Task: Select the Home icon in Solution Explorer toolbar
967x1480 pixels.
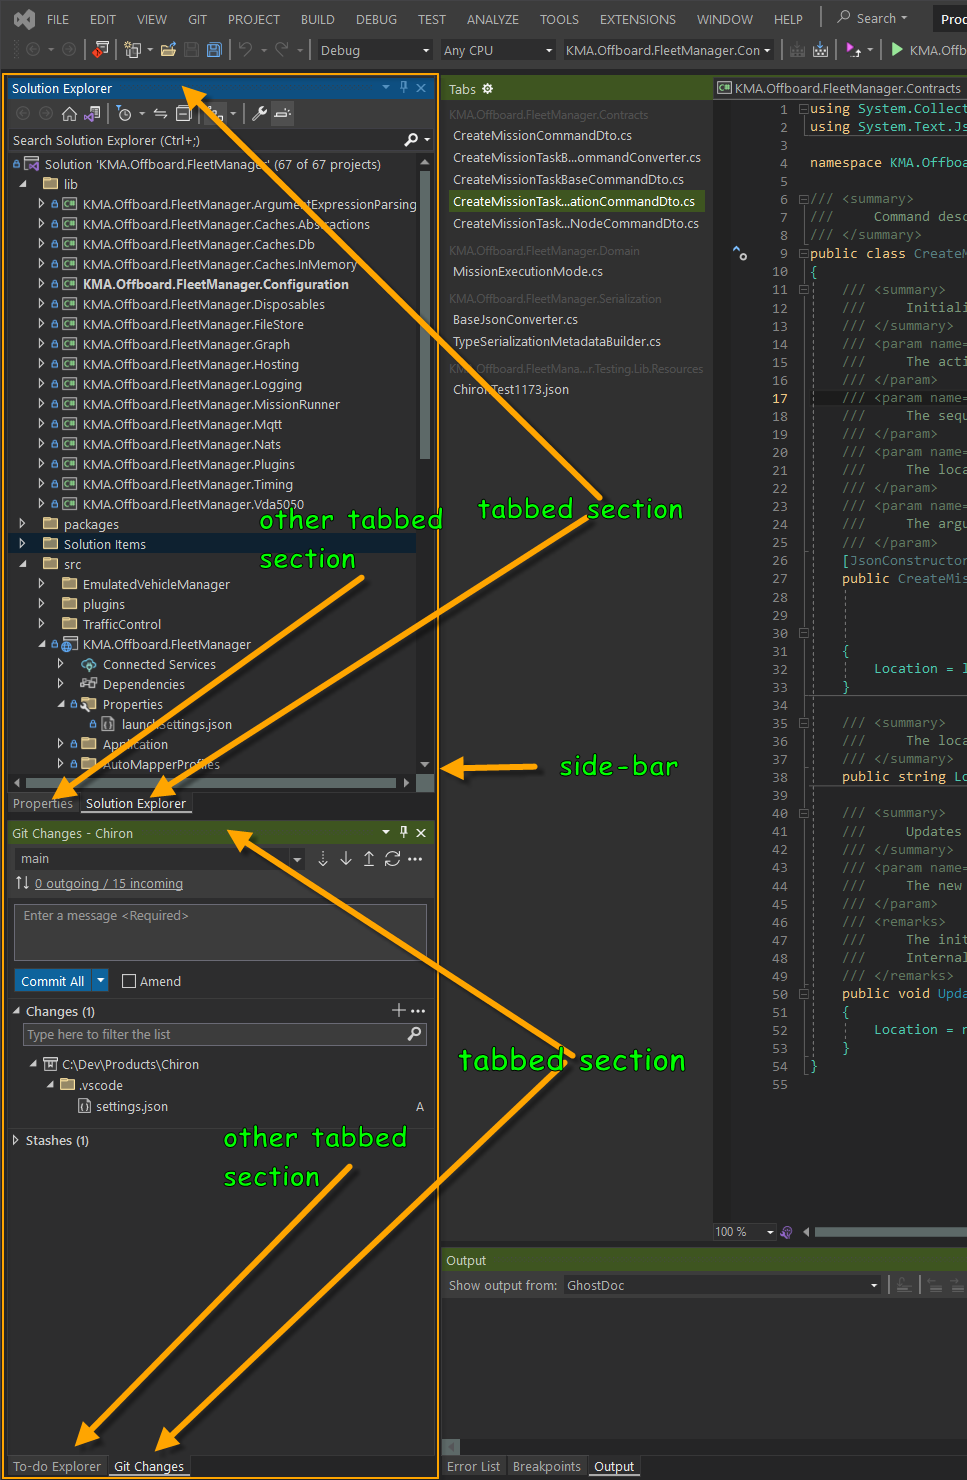Action: pyautogui.click(x=71, y=113)
